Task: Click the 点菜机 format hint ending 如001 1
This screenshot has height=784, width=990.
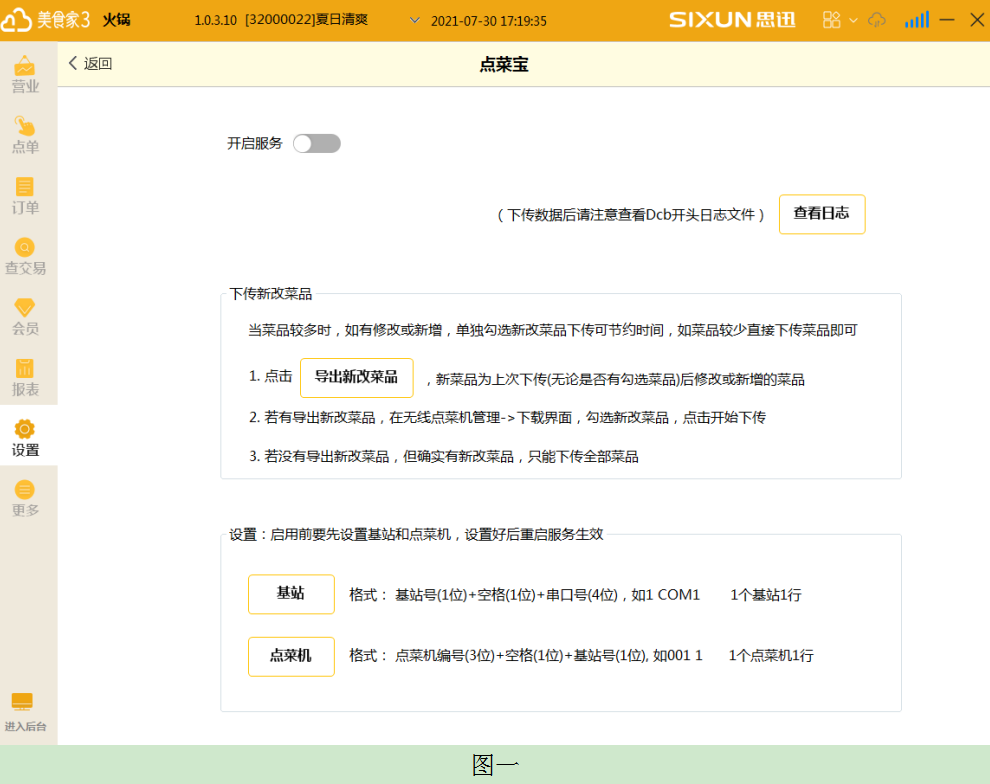Action: click(x=526, y=656)
